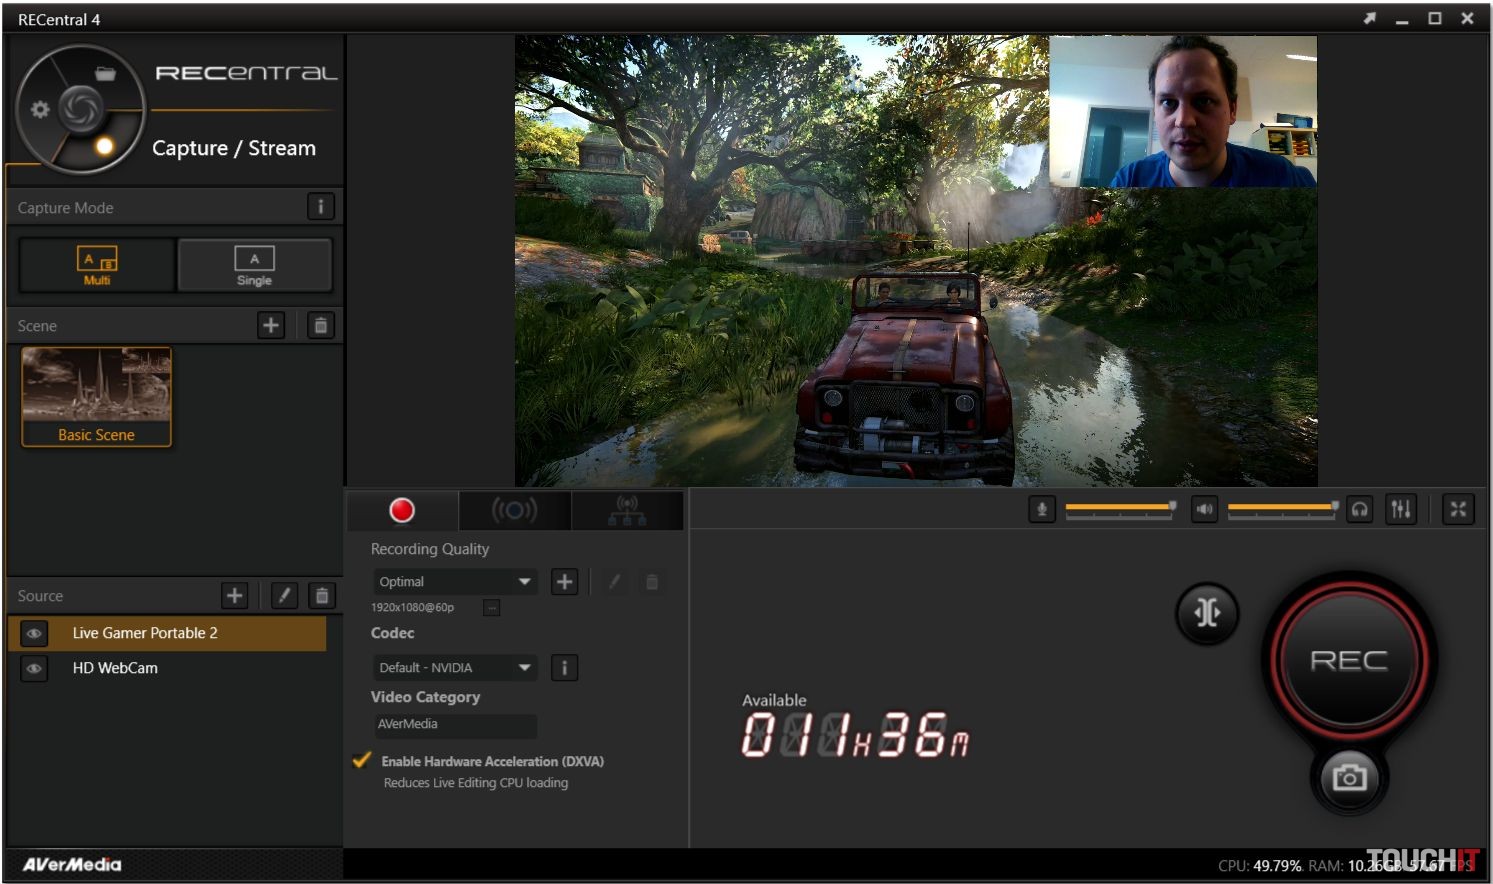Adjust the speaker volume slider
The image size is (1493, 884).
(1282, 508)
